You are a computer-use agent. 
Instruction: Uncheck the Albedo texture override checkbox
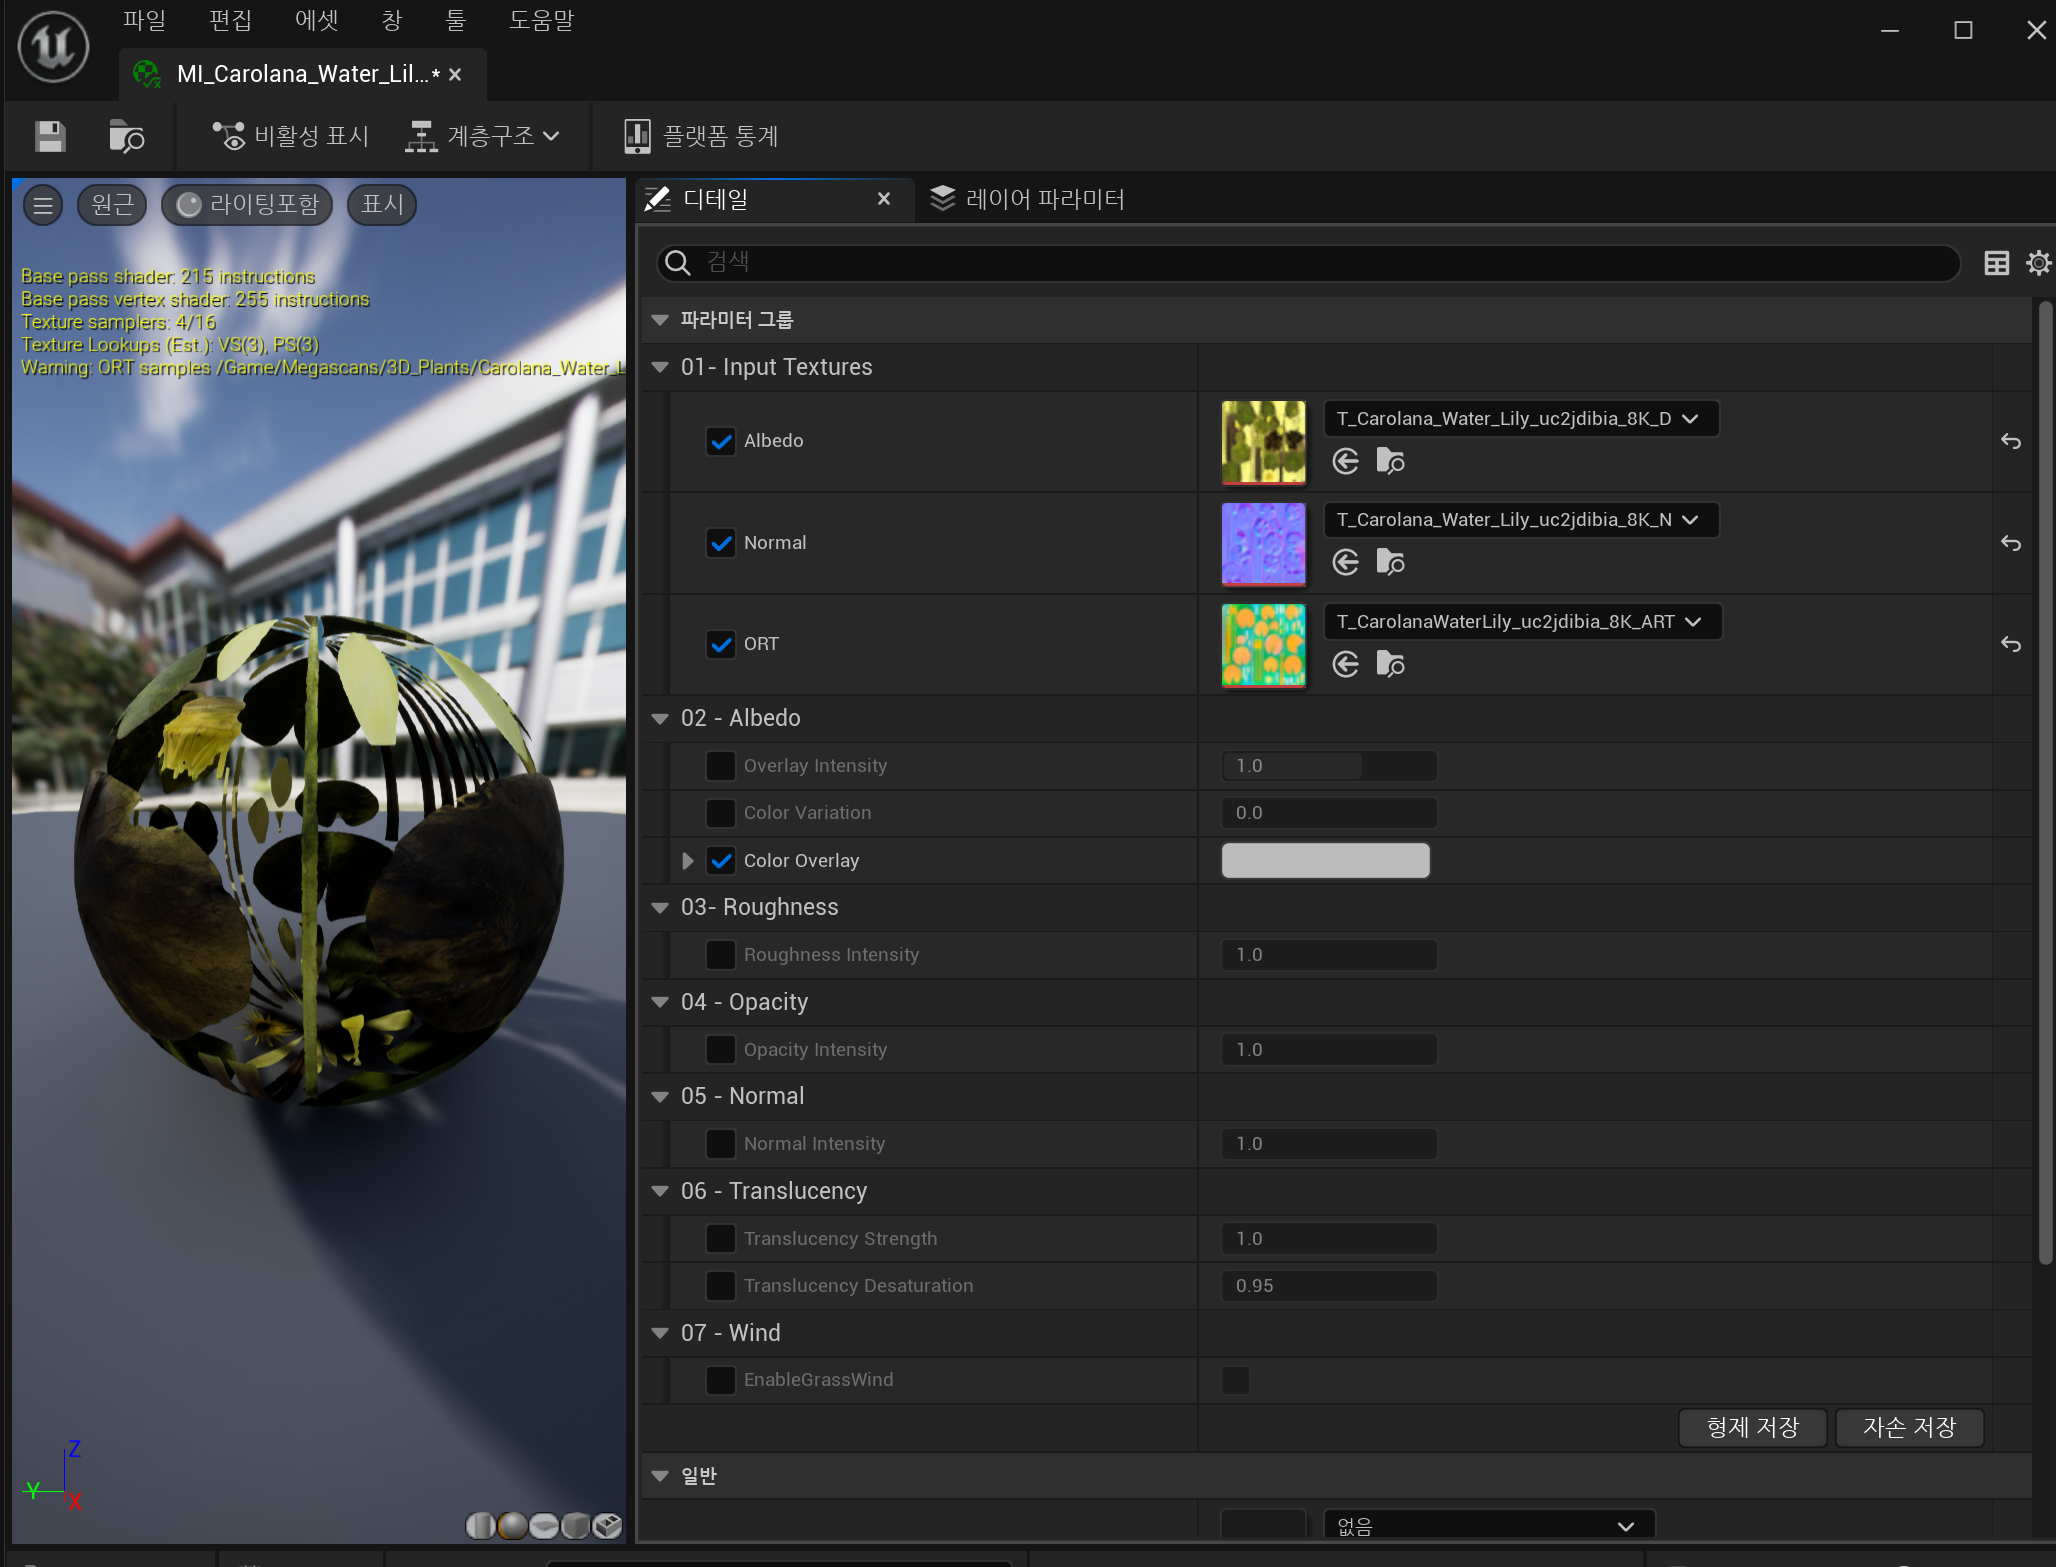pyautogui.click(x=721, y=441)
